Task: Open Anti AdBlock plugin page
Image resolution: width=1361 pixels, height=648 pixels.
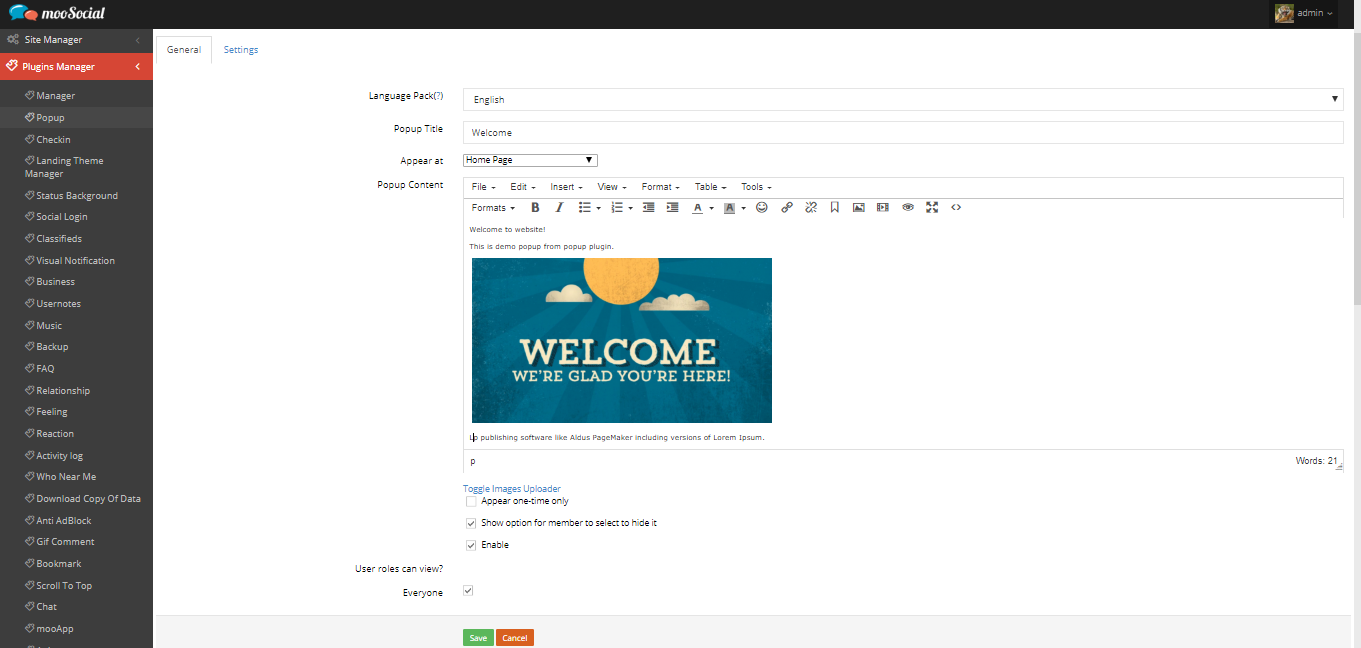Action: click(64, 521)
